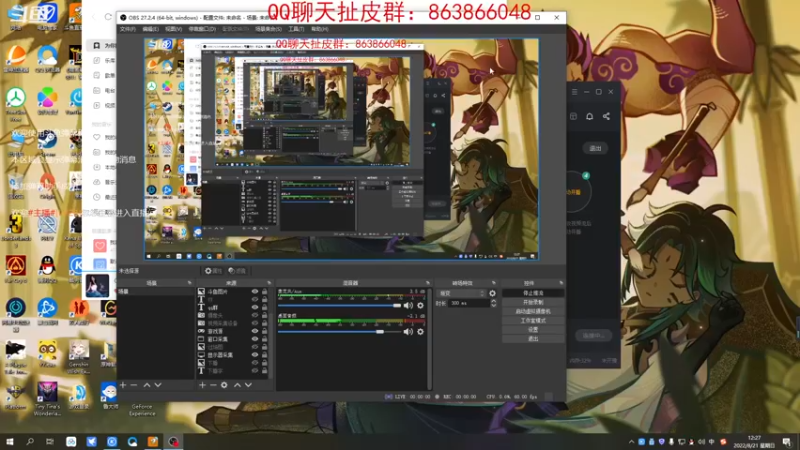Click the 停止推流 button
Screen dimensions: 800x450
pos(533,293)
